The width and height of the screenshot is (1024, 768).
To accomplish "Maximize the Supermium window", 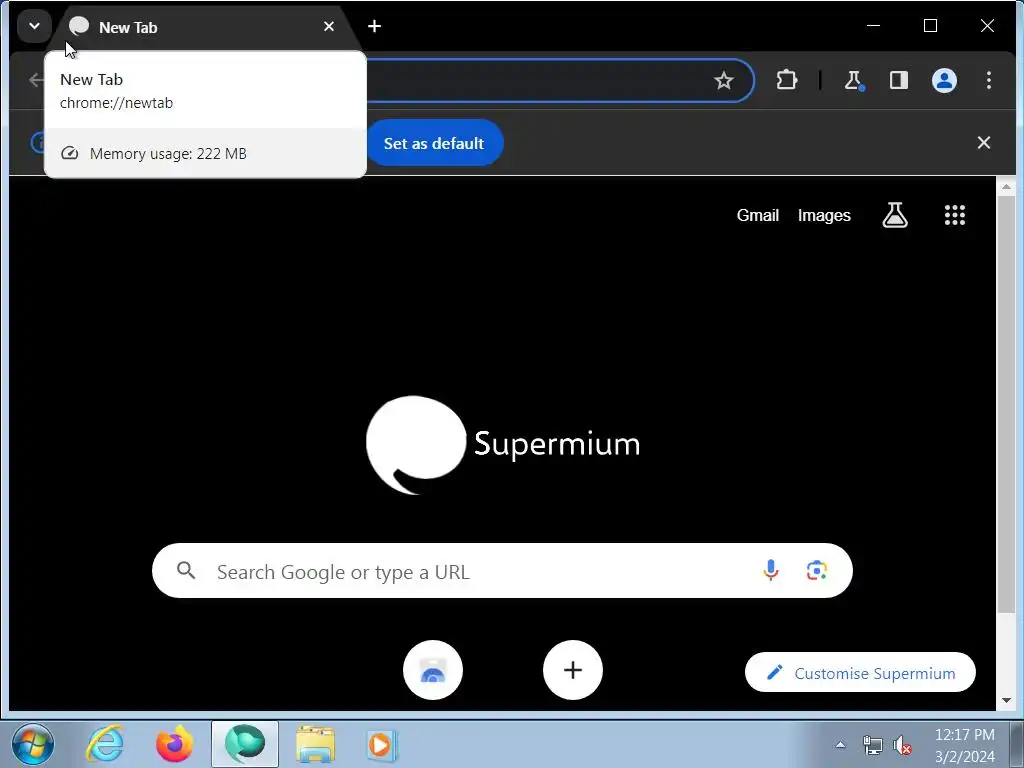I will 931,26.
